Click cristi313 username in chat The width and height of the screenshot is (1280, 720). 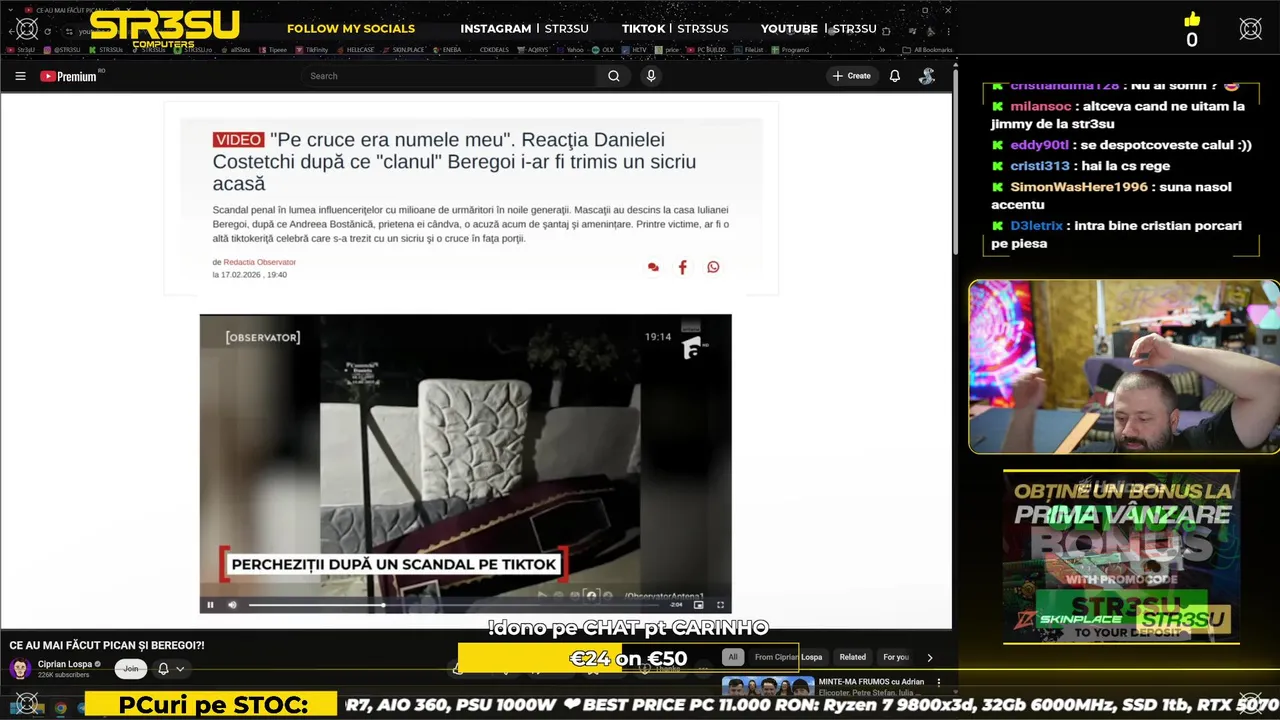click(1039, 166)
